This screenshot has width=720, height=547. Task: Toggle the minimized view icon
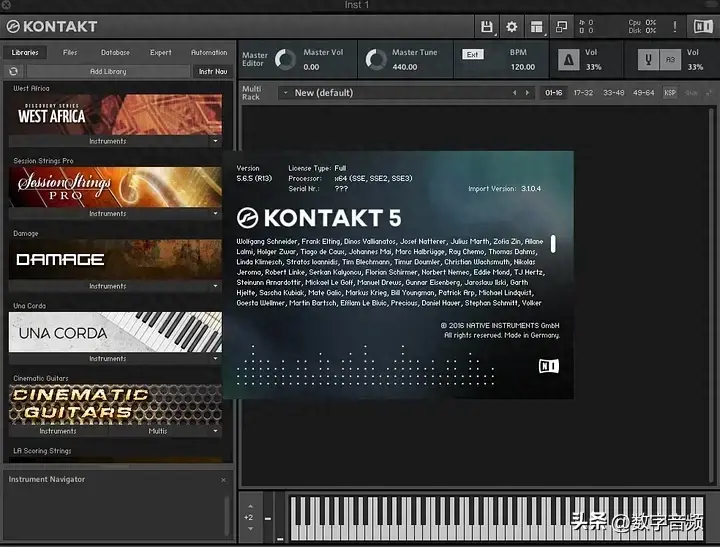coord(561,27)
